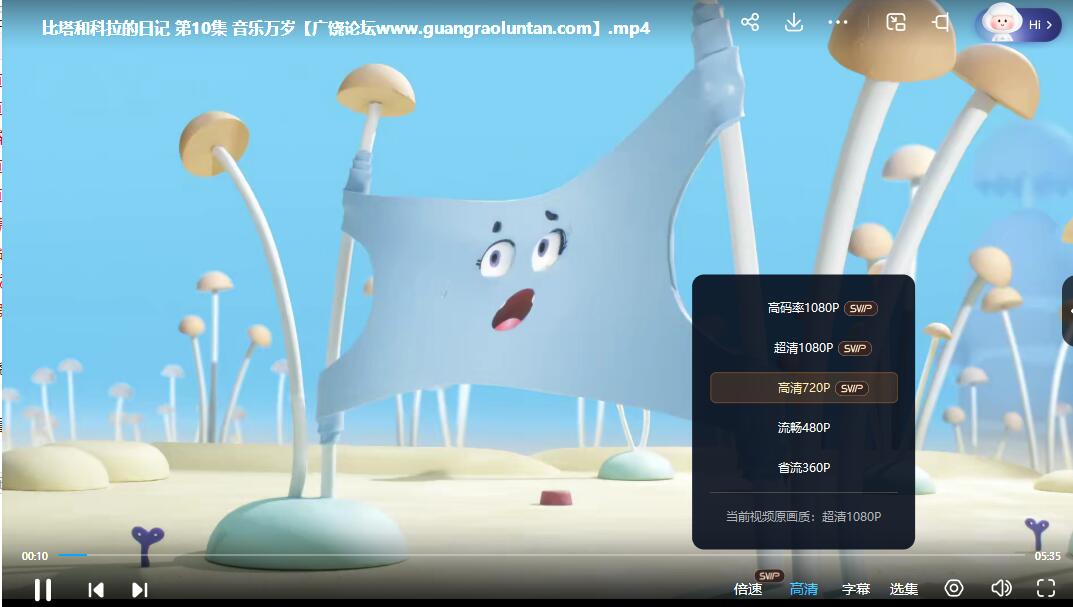Click the SVIP badge next to 超清1080P
This screenshot has width=1073, height=607.
[855, 348]
